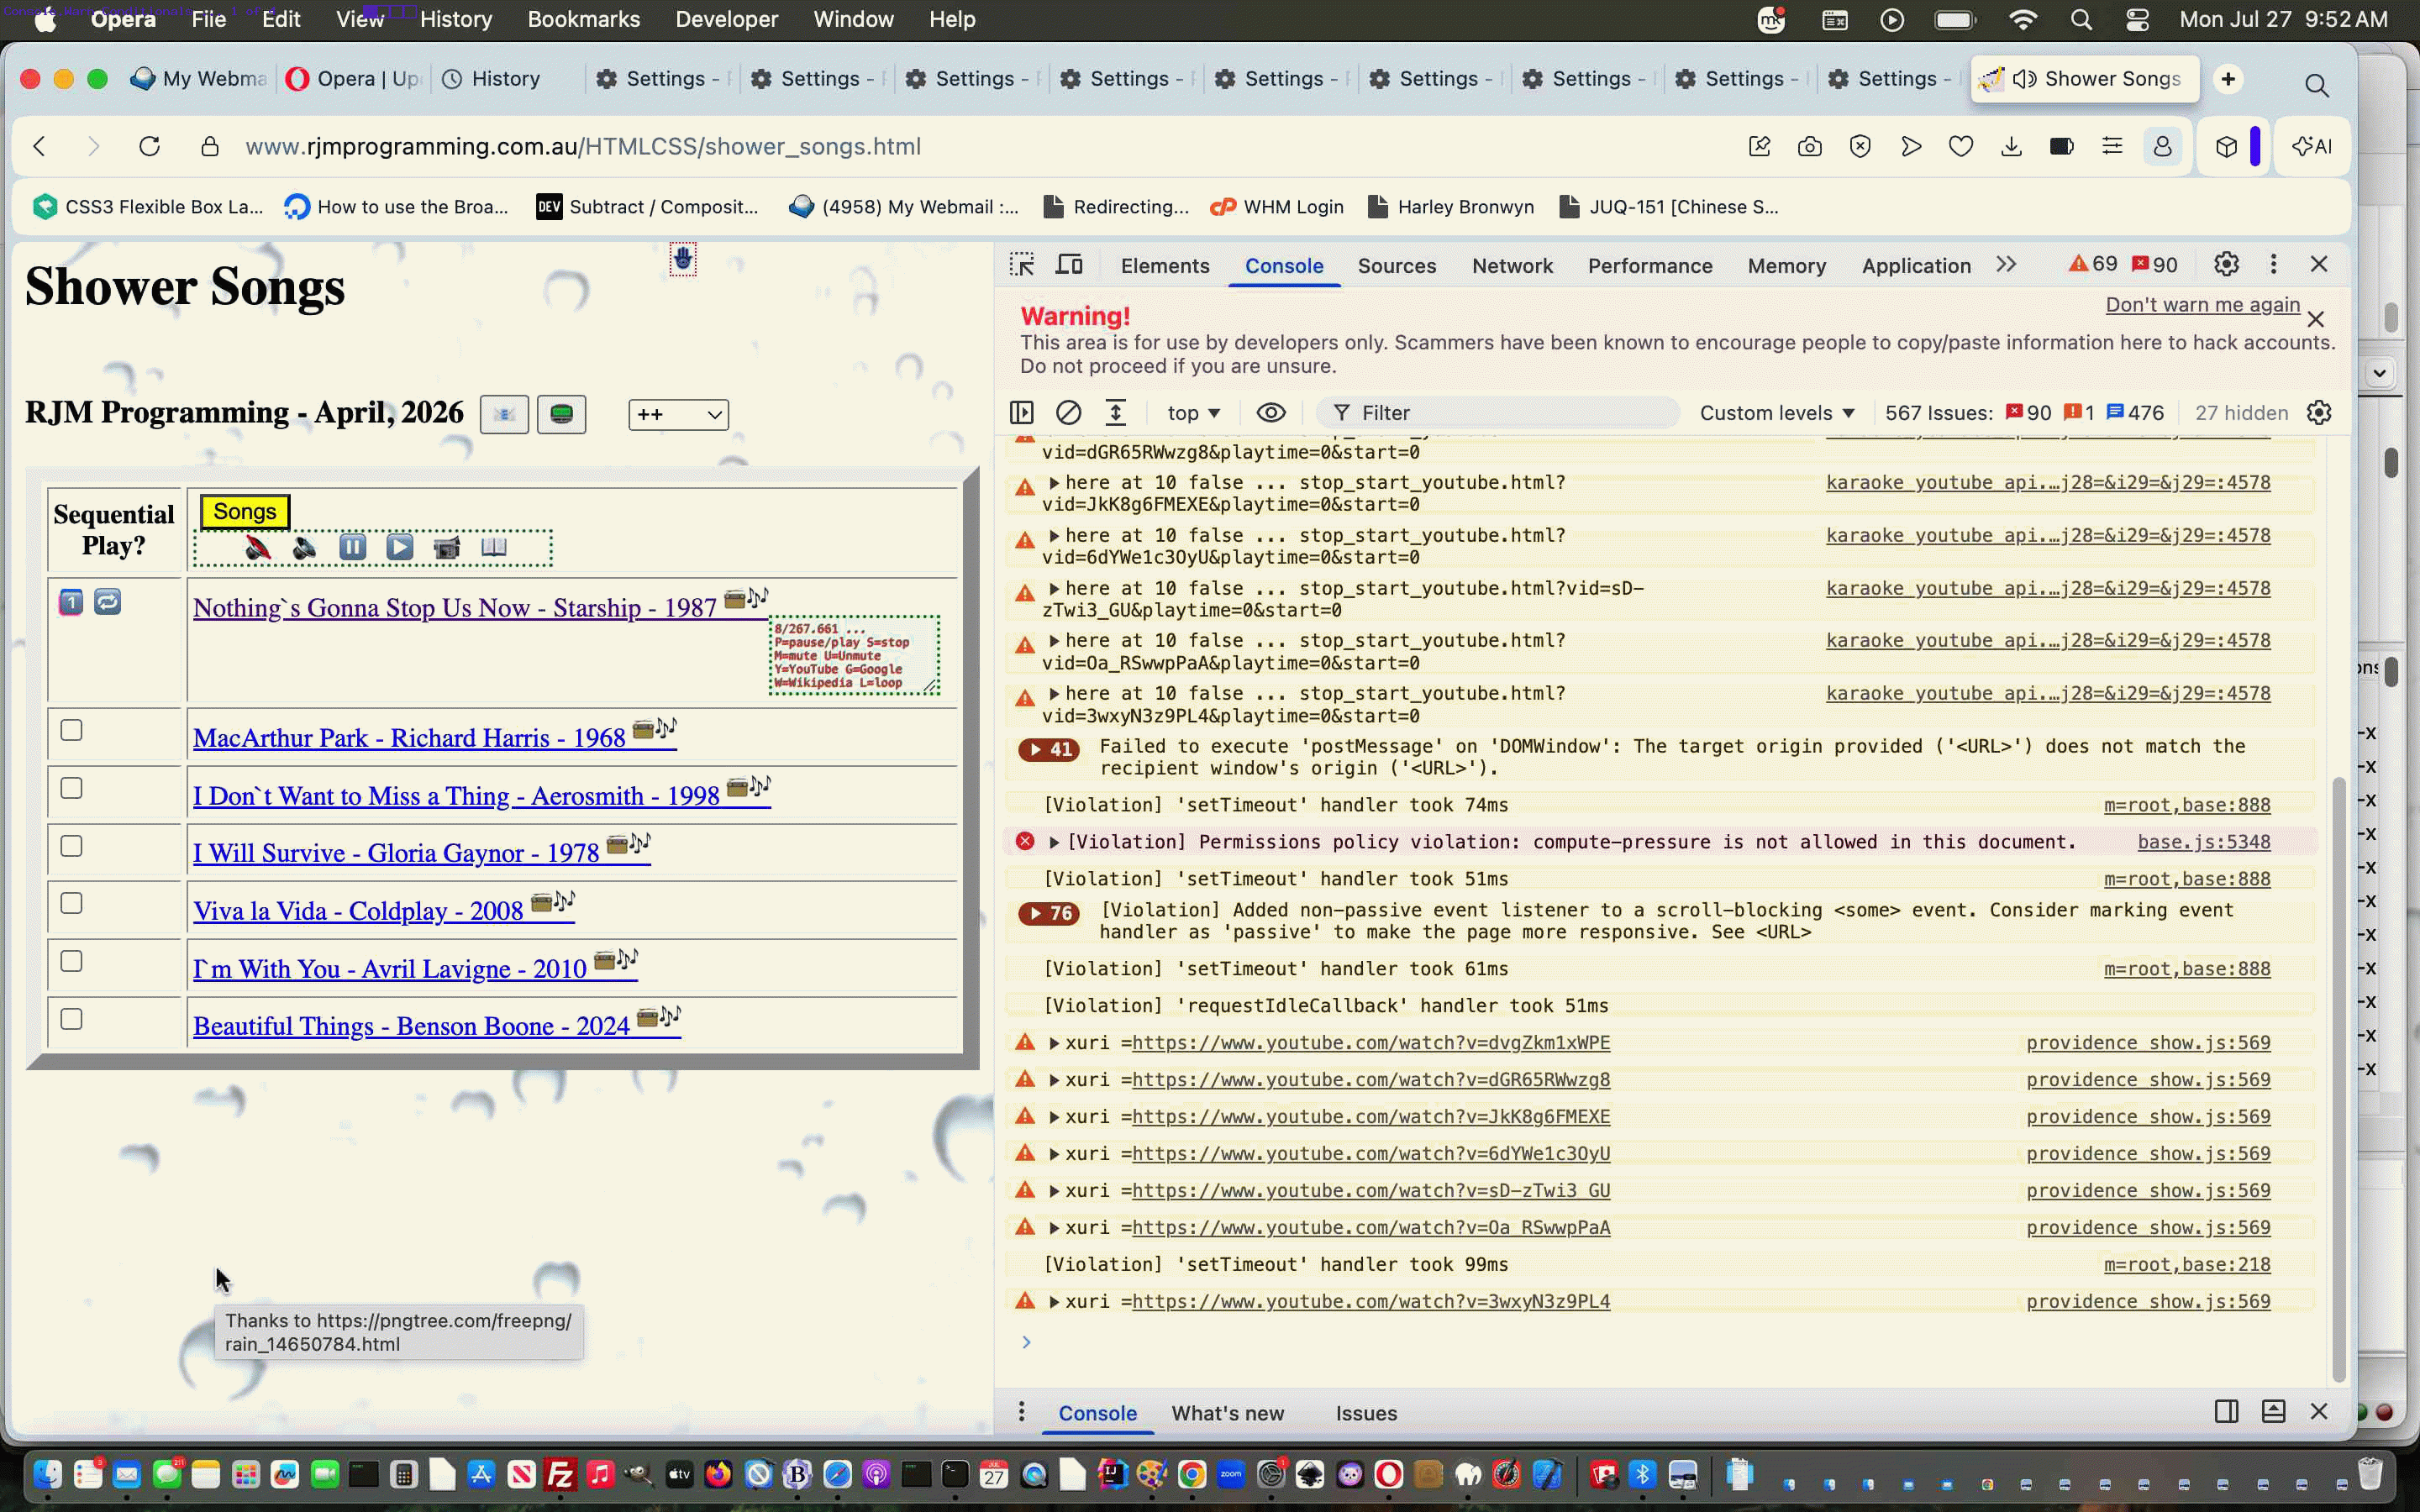Reload the shower songs page
The height and width of the screenshot is (1512, 2420).
point(150,147)
